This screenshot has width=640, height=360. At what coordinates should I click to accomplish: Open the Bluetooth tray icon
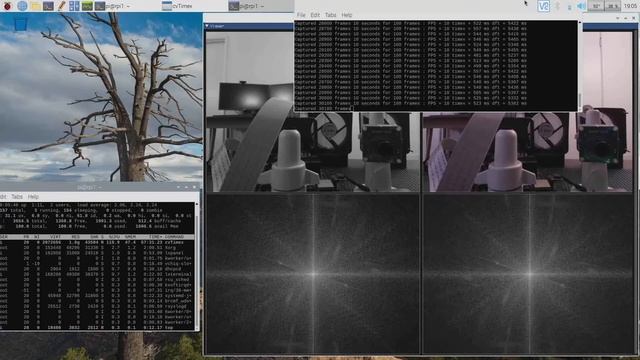[558, 6]
